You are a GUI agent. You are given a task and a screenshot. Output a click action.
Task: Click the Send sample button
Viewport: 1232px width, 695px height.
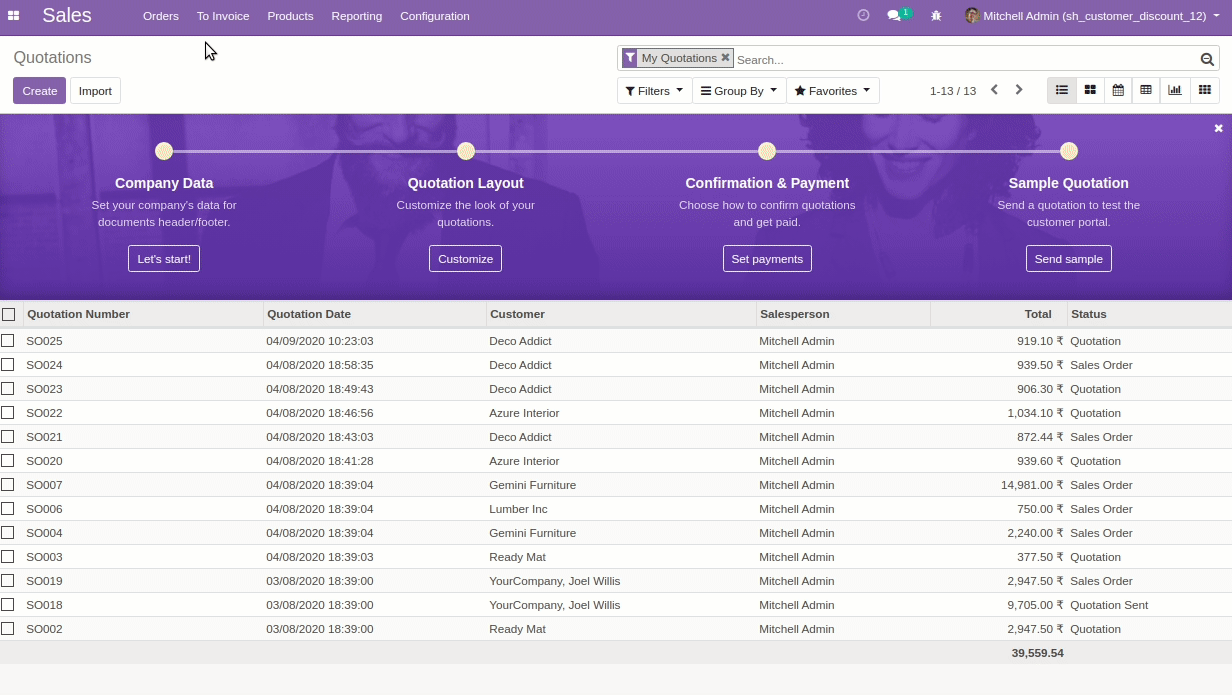(1069, 259)
